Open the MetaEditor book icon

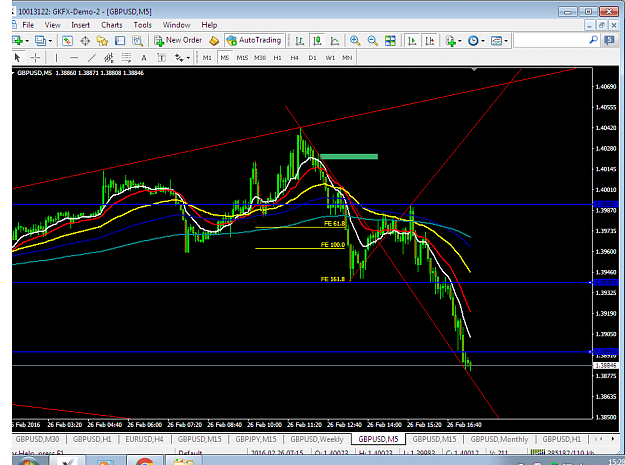pyautogui.click(x=214, y=41)
